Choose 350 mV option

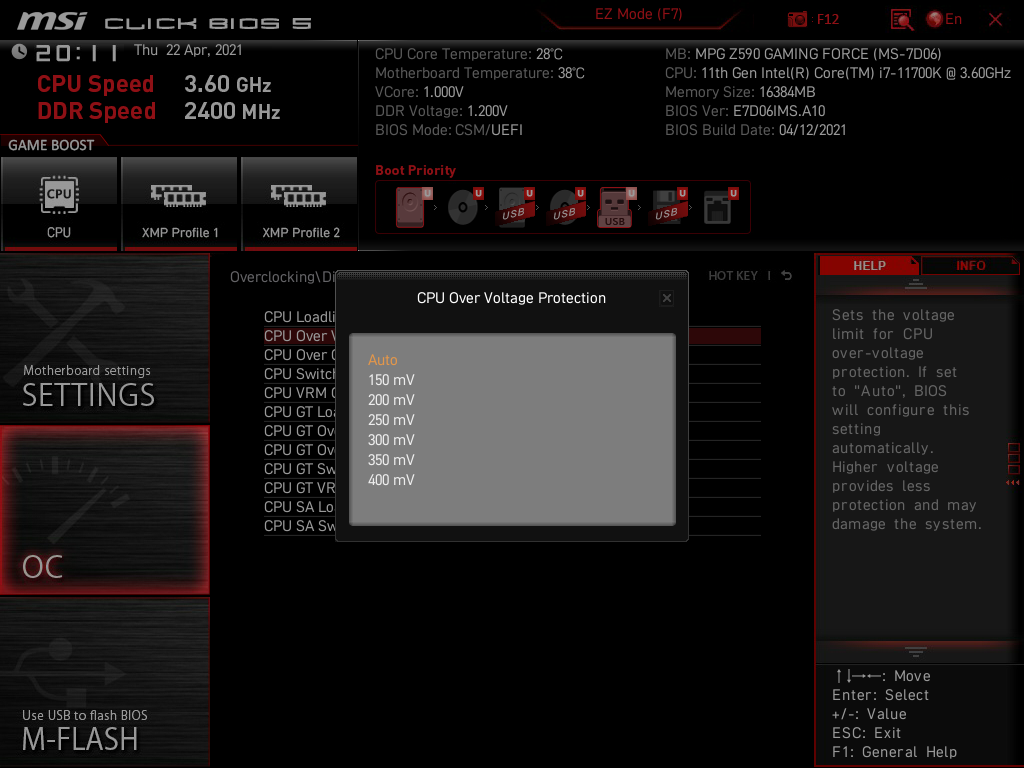pyautogui.click(x=391, y=460)
